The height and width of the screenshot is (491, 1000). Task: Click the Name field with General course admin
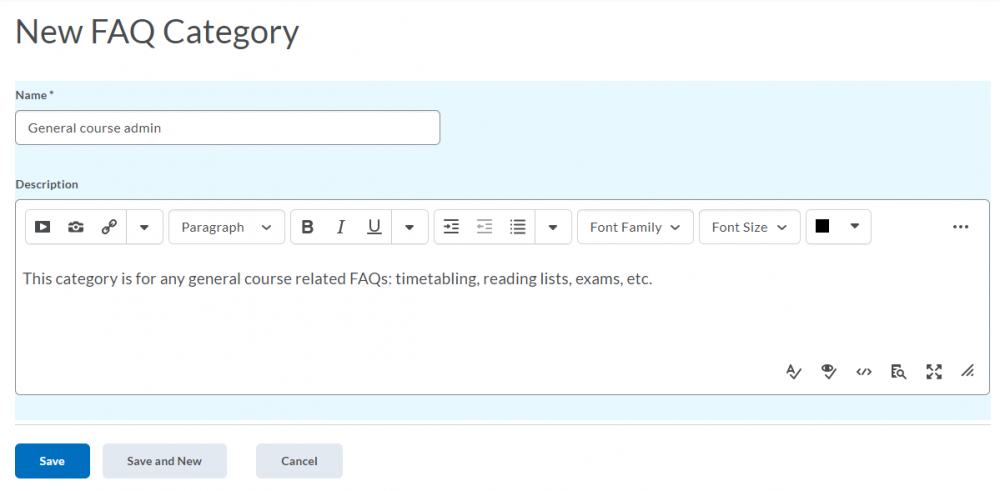coord(228,128)
